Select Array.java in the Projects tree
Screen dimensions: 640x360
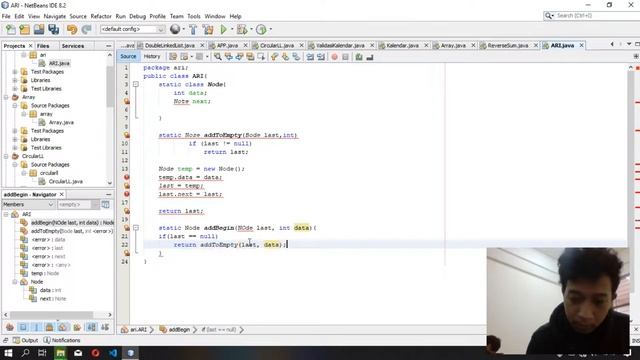coord(61,122)
